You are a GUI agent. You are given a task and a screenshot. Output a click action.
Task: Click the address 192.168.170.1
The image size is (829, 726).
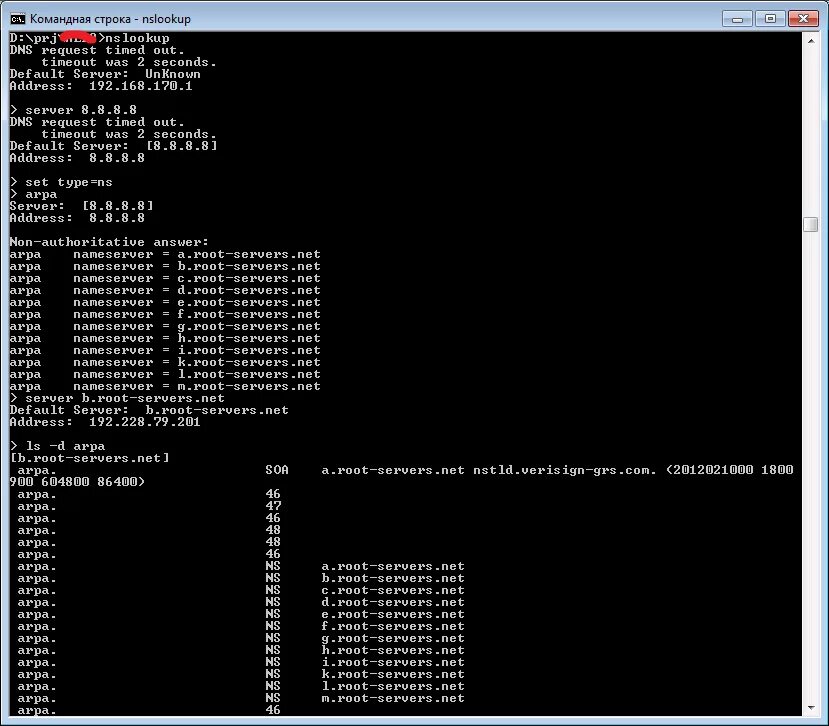pos(141,86)
